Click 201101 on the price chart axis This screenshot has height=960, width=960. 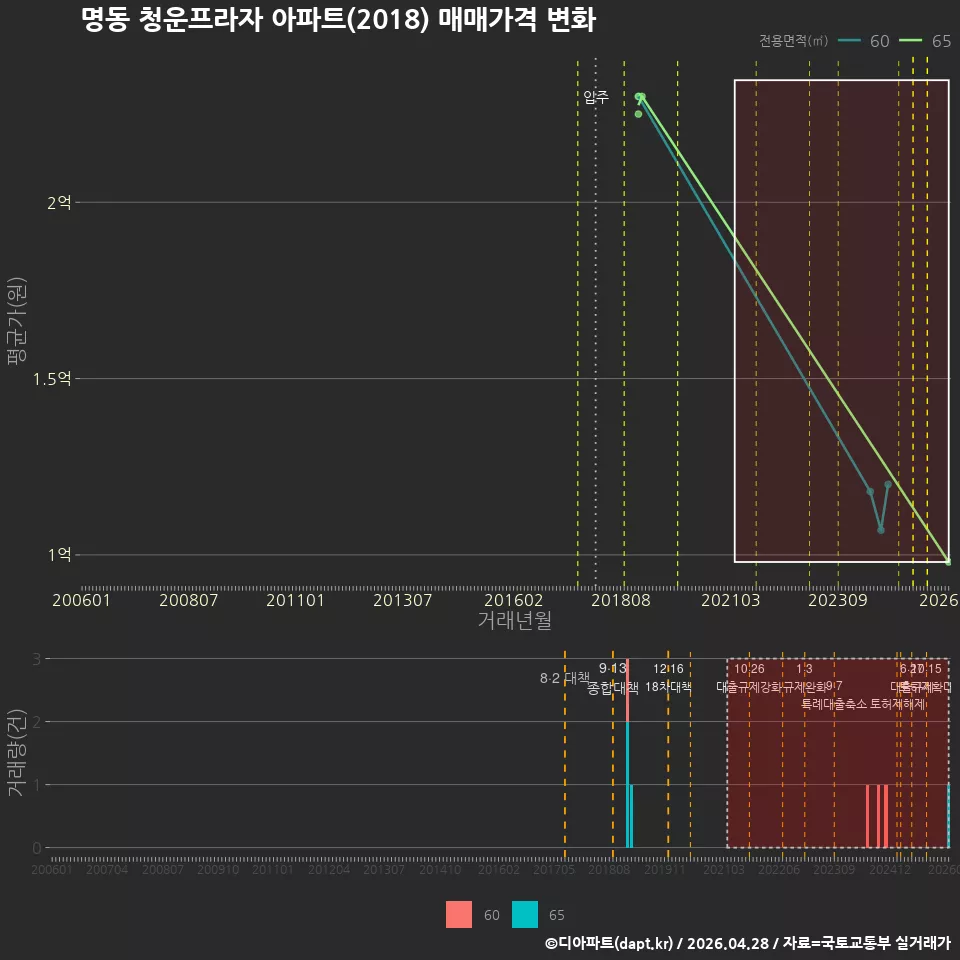pos(295,600)
